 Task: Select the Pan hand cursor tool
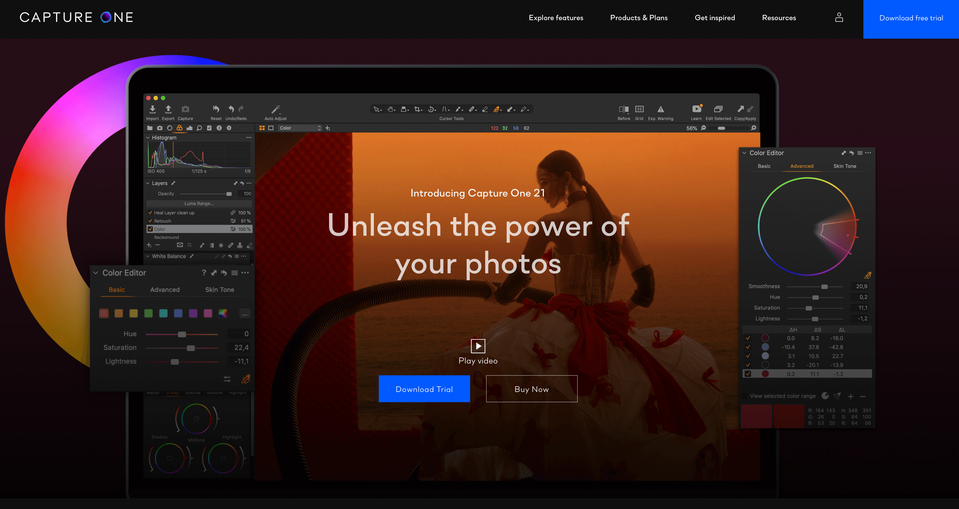(391, 110)
